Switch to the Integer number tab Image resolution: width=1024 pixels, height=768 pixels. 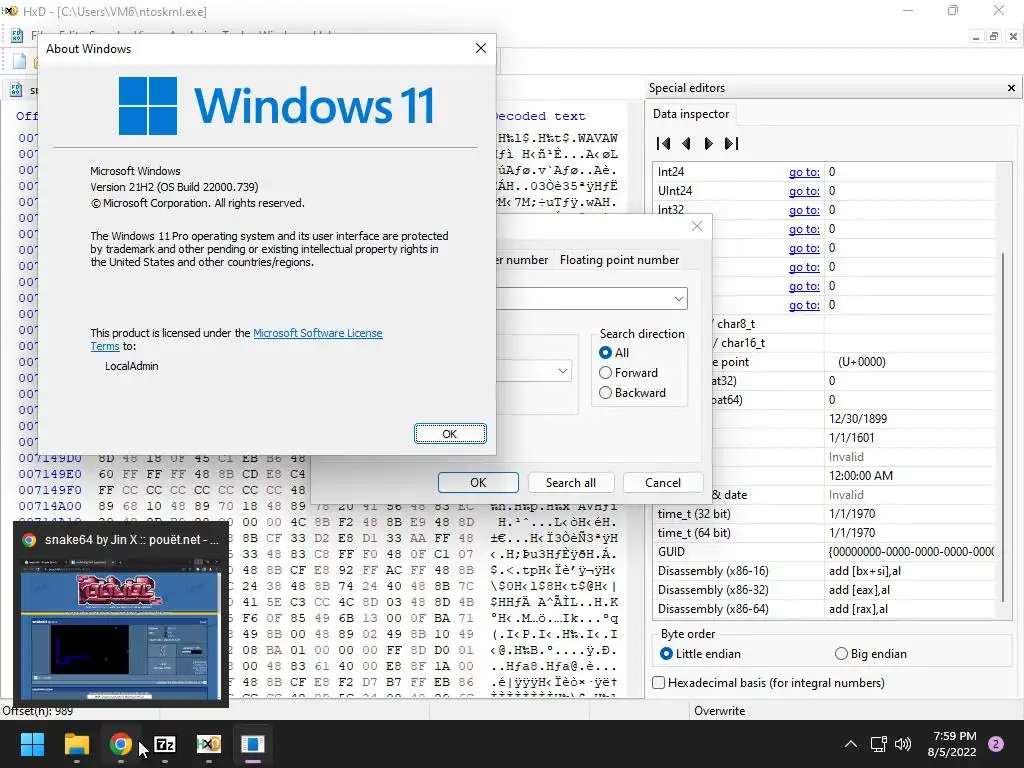524,260
